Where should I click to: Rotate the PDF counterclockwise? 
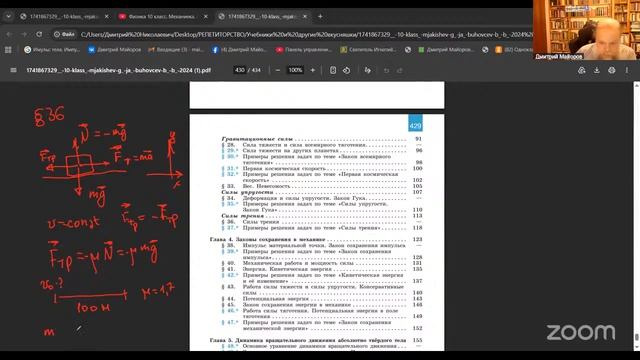tap(347, 70)
